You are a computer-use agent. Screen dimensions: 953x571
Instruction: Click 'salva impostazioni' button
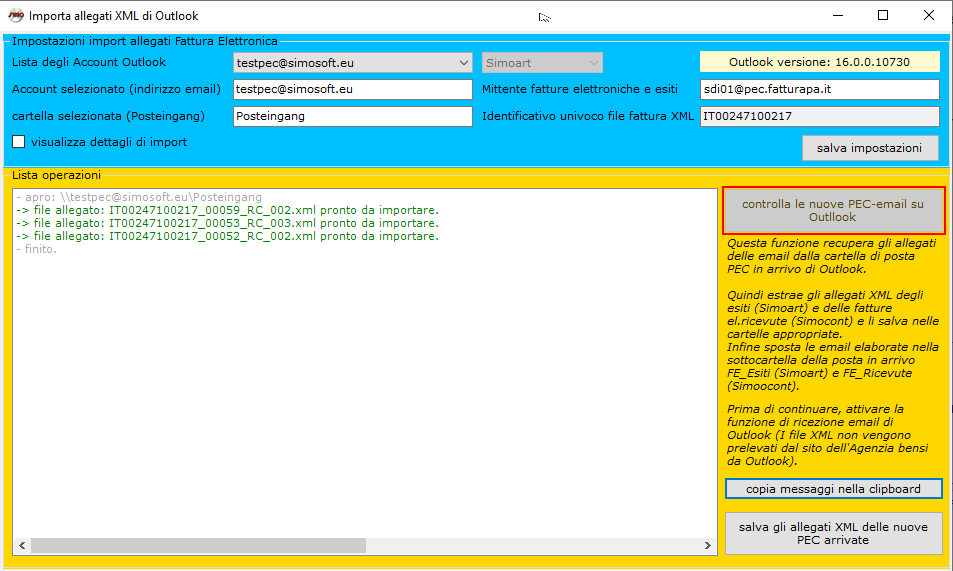869,148
